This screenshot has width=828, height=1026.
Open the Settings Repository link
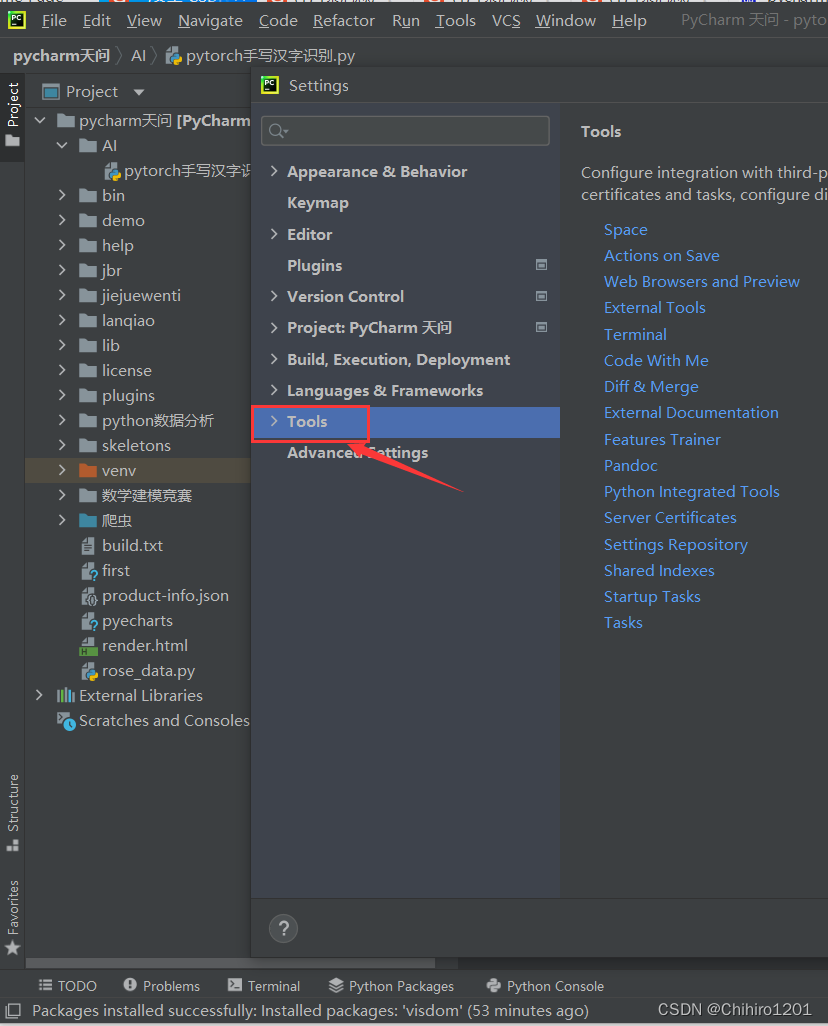point(675,544)
